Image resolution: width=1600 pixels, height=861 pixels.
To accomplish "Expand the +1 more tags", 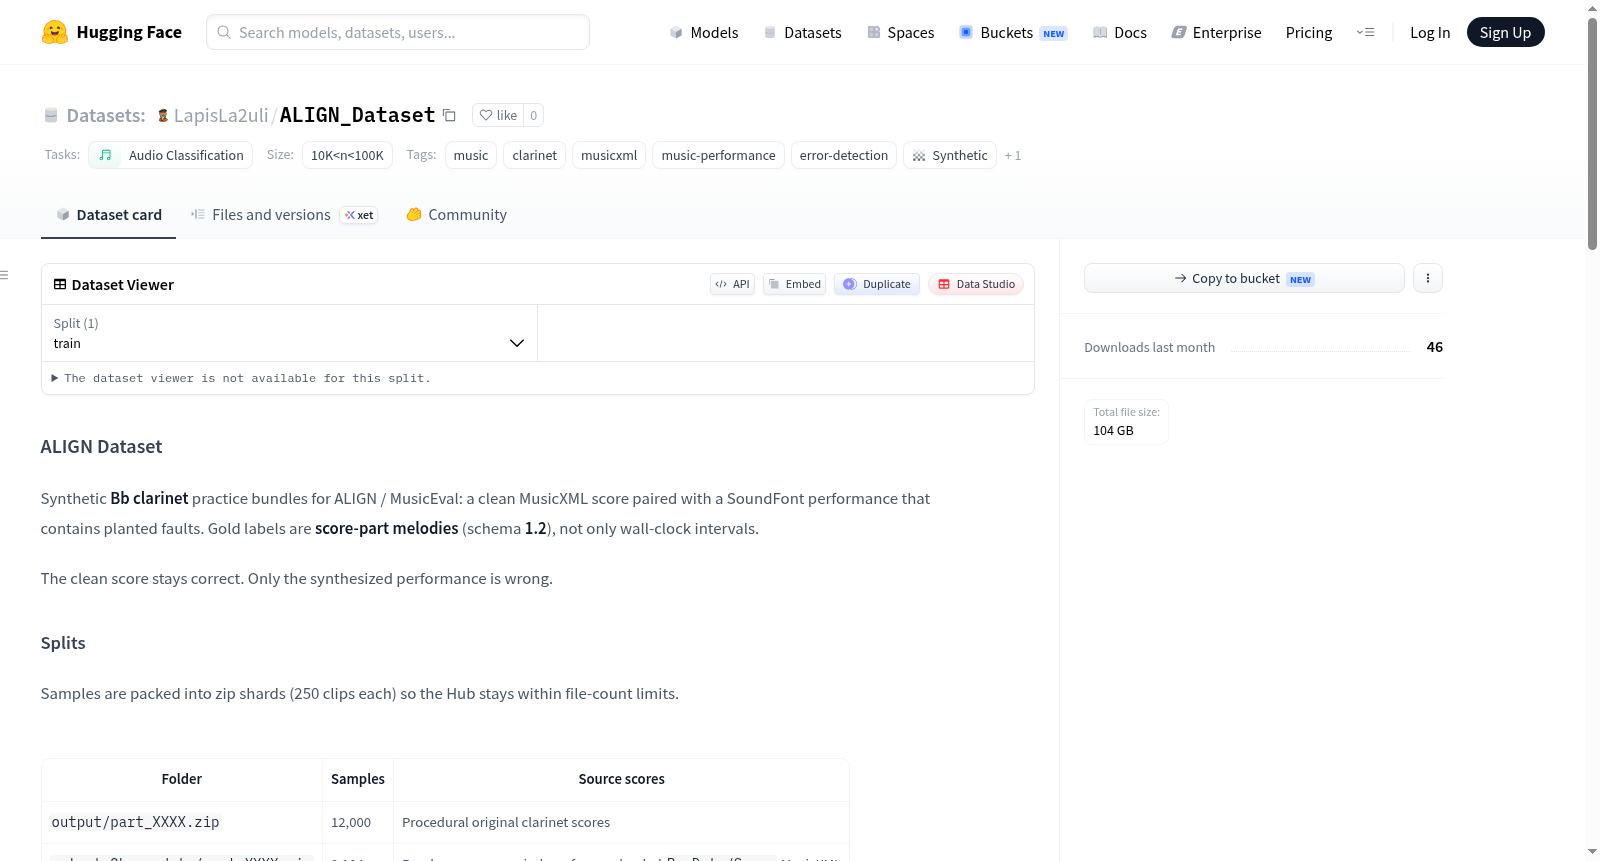I will pos(1013,155).
